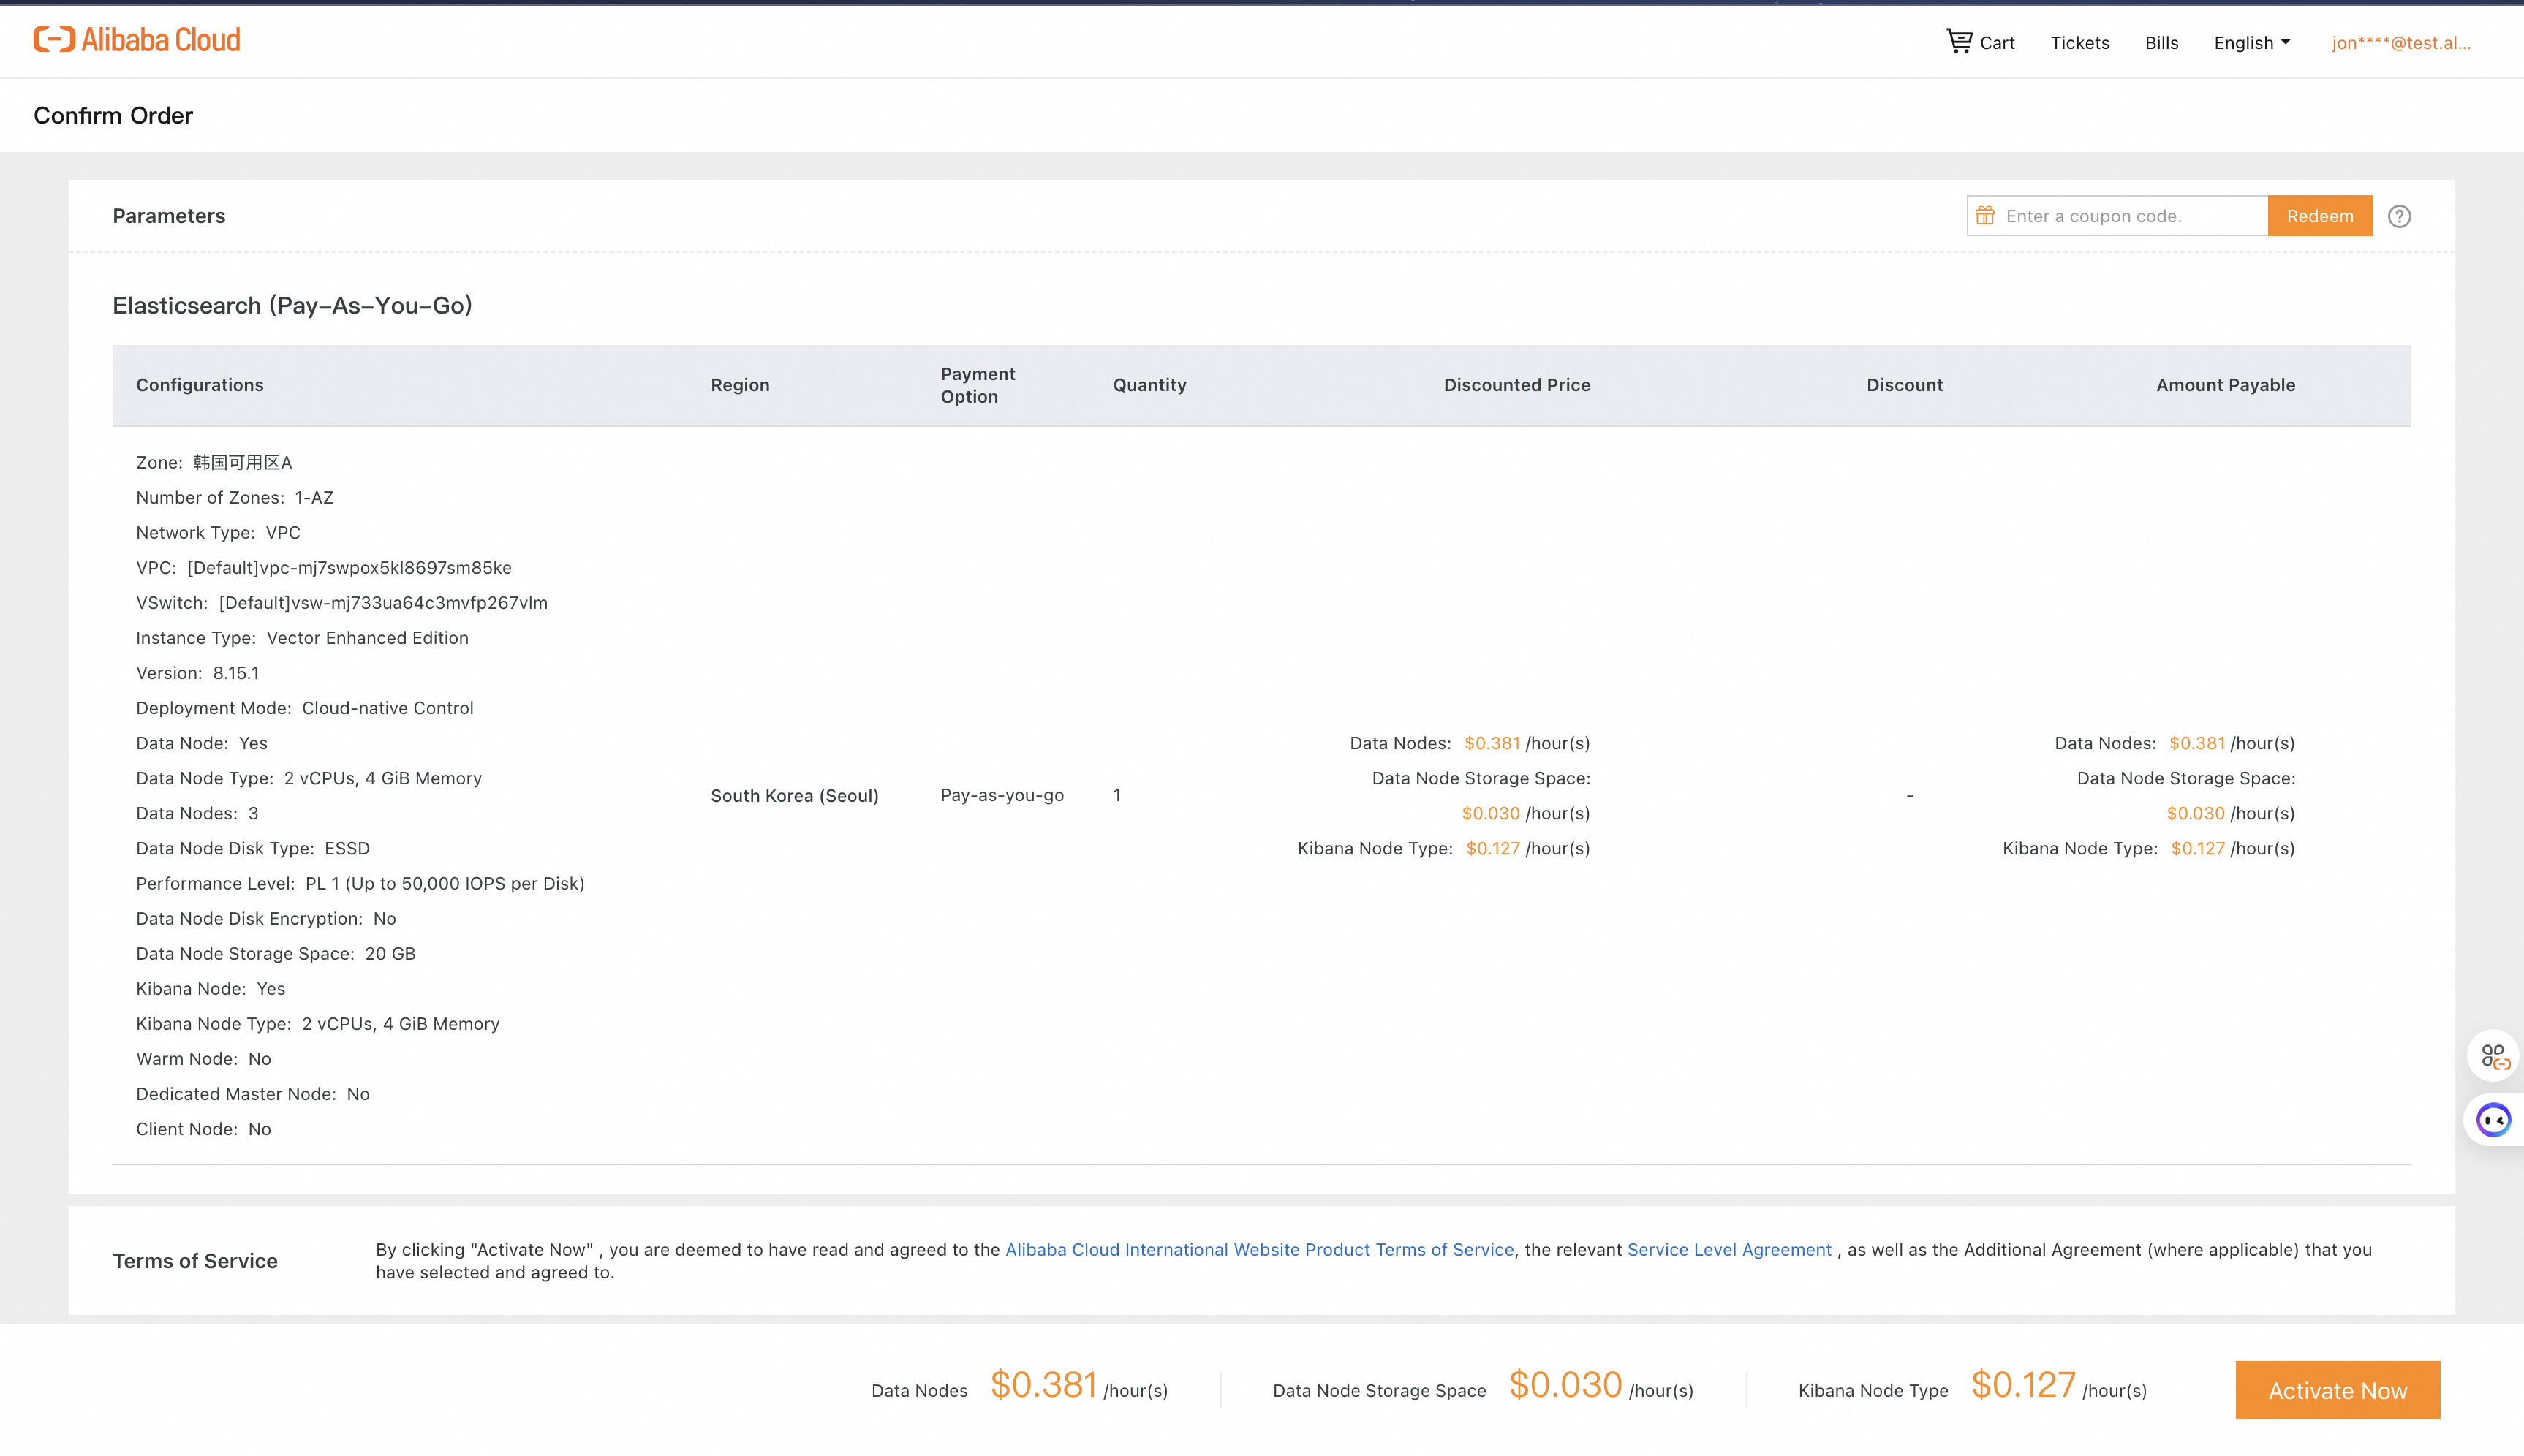This screenshot has width=2524, height=1456.
Task: Click the Confirm Order page heading
Action: pyautogui.click(x=113, y=116)
